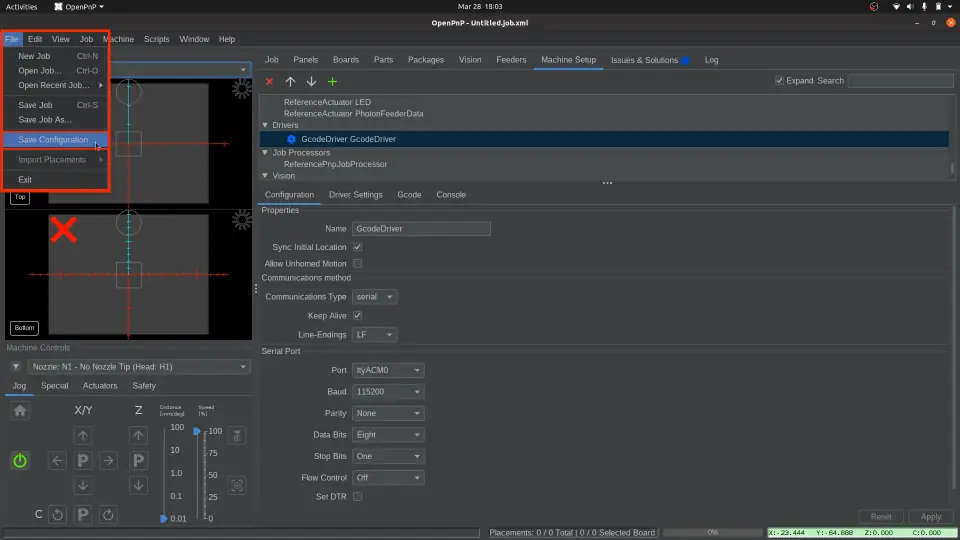Collapse the Machine Controls panel triangle

click(16, 367)
